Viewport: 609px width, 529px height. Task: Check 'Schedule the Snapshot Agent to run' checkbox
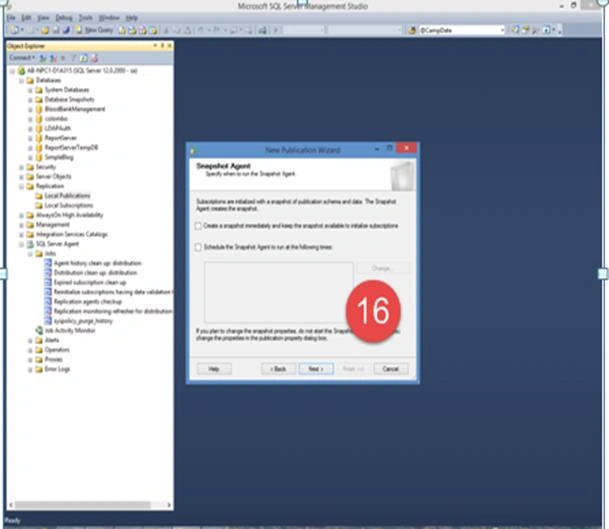click(198, 247)
